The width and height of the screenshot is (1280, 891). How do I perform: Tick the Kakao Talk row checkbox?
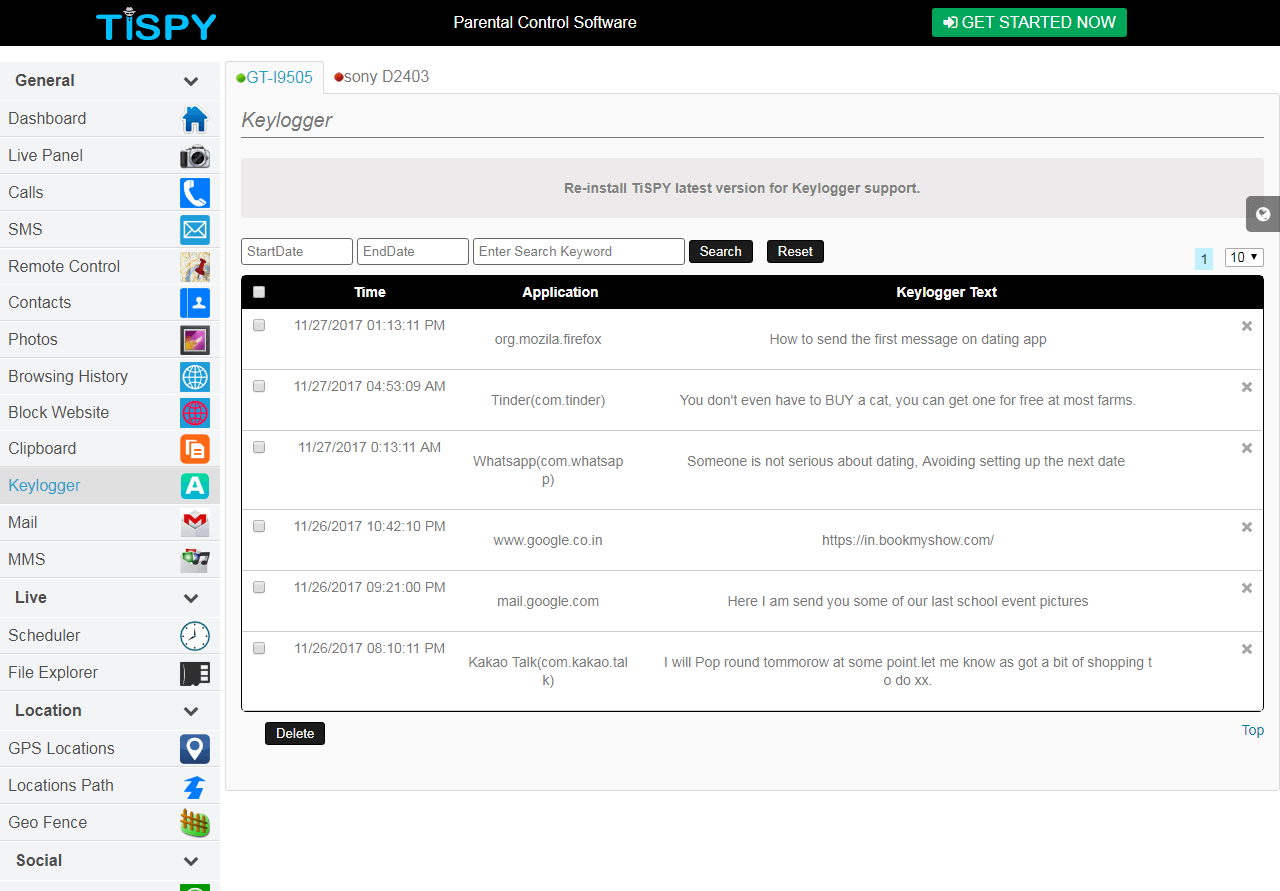pyautogui.click(x=259, y=648)
